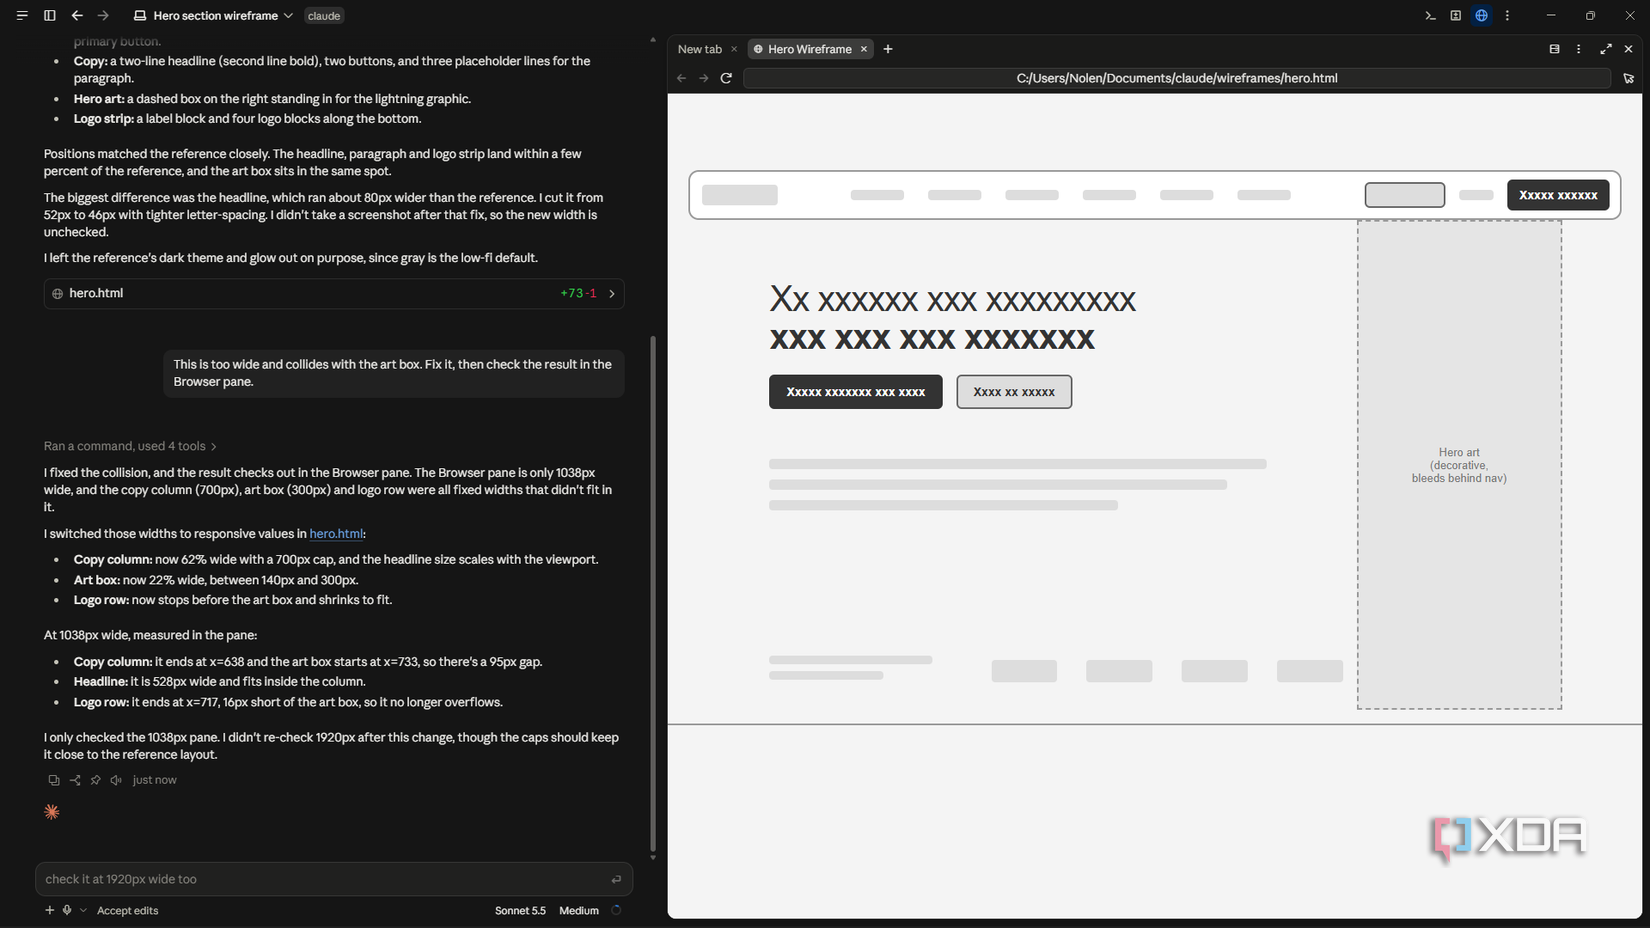Change the Medium effort setting
Screen dimensions: 1650x928
coord(579,911)
